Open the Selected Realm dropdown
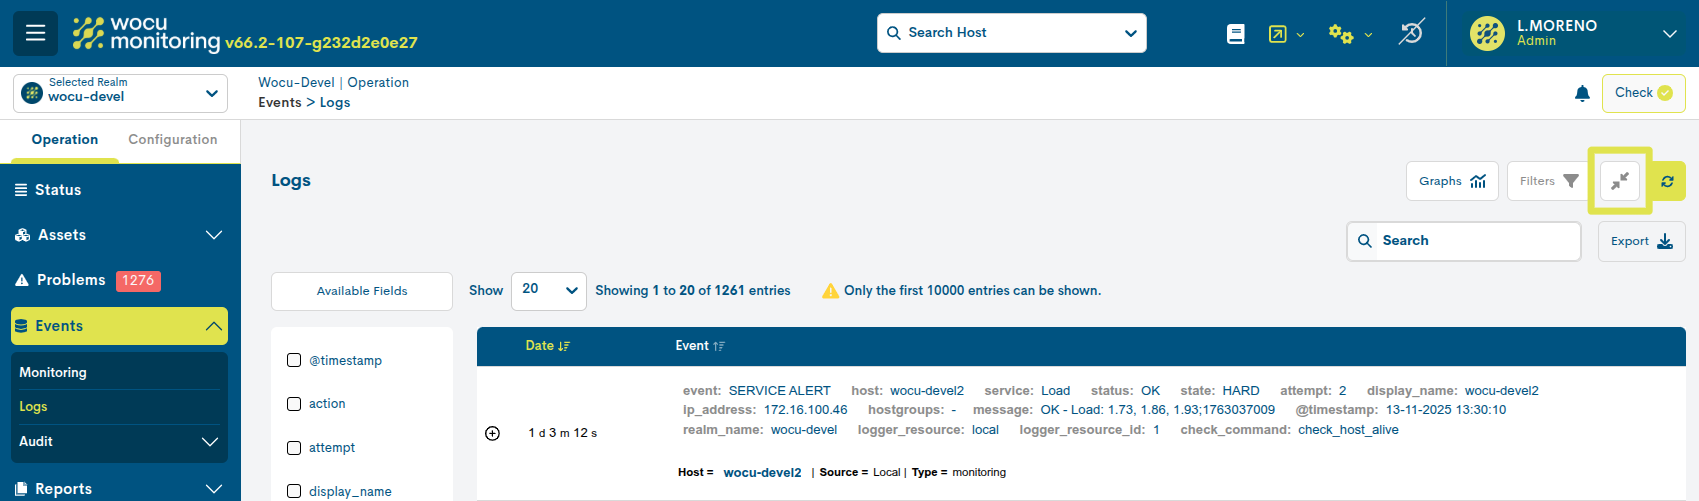Image resolution: width=1699 pixels, height=501 pixels. click(x=120, y=93)
